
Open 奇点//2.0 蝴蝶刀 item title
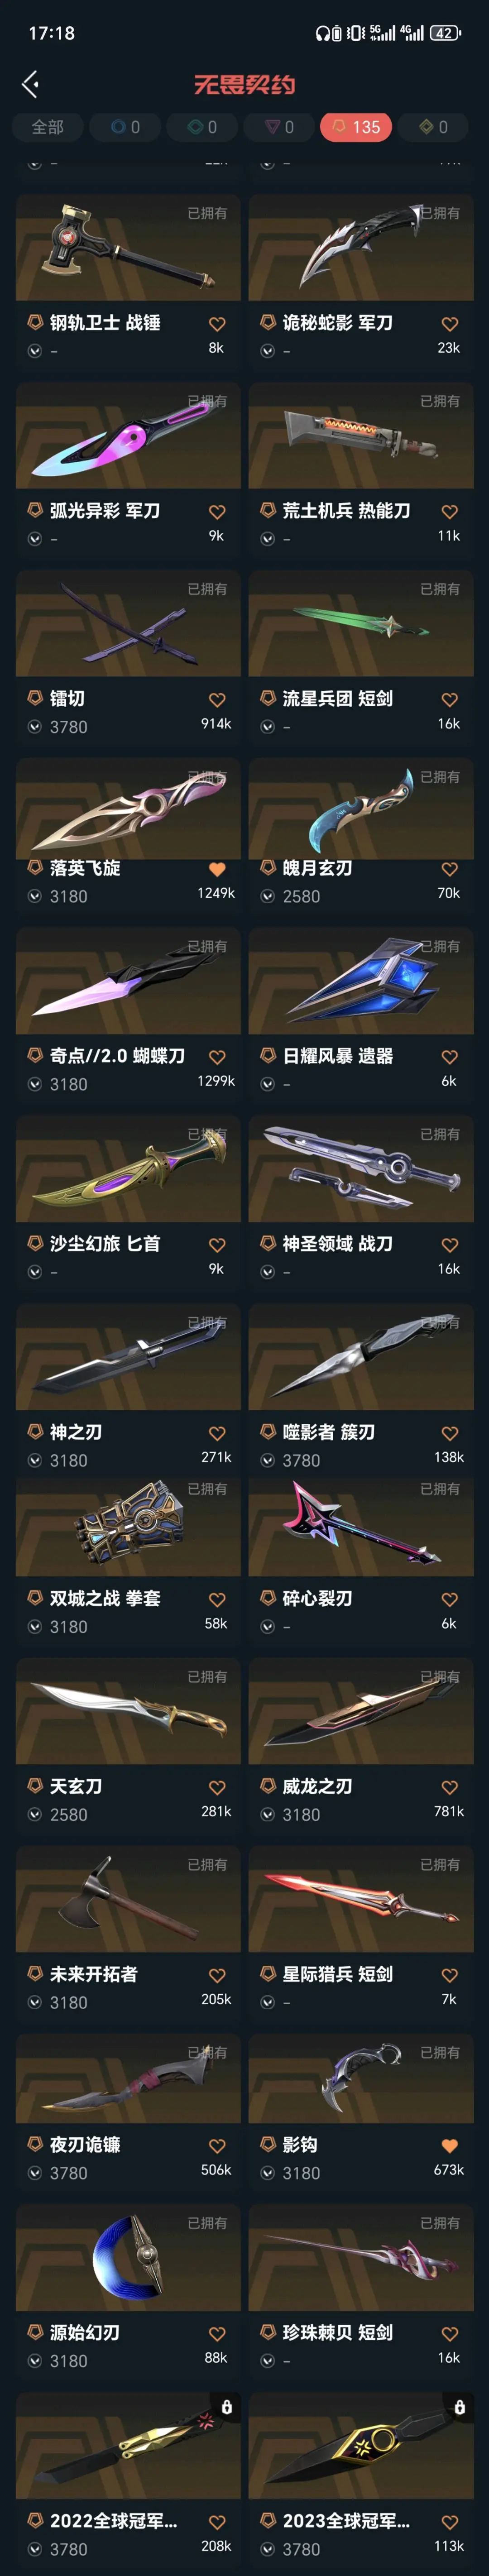pyautogui.click(x=117, y=1056)
